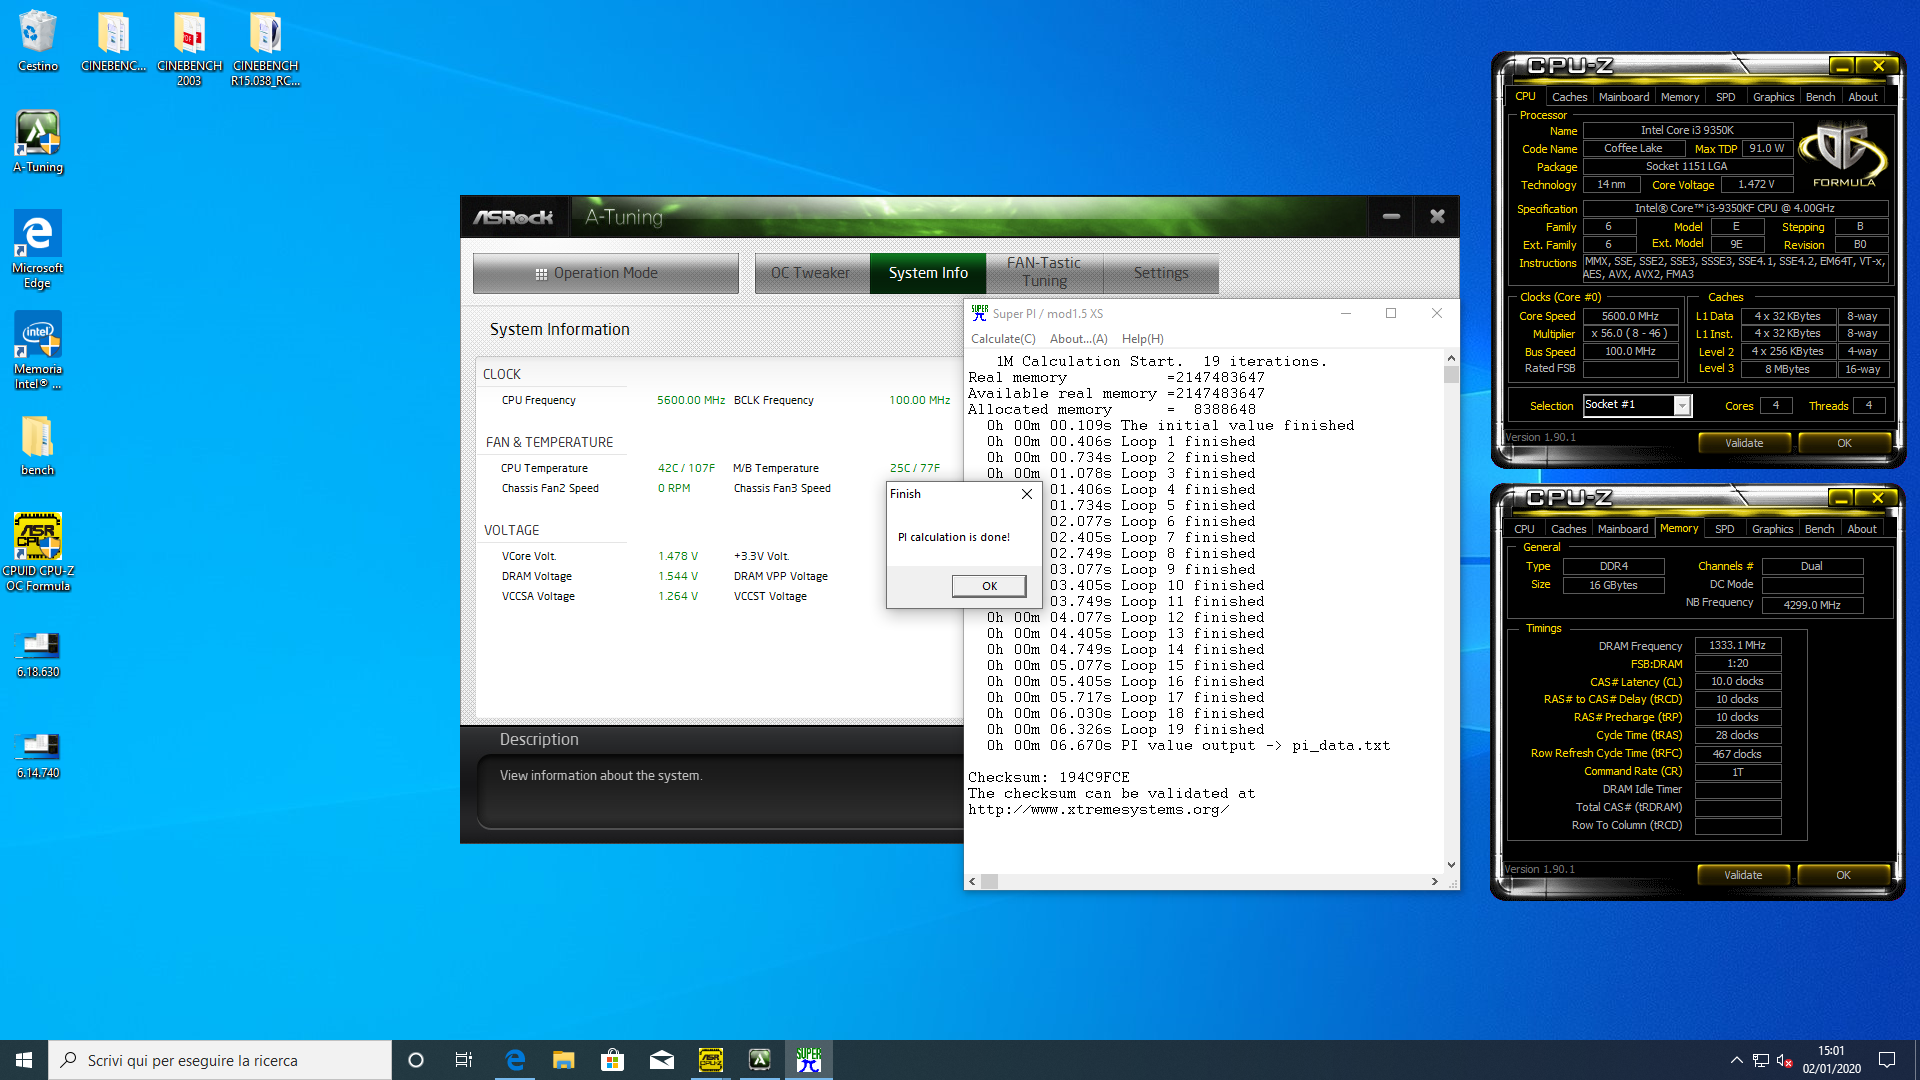
Task: Click the CPU Frequency value 5600.00 MHz
Action: coord(690,400)
